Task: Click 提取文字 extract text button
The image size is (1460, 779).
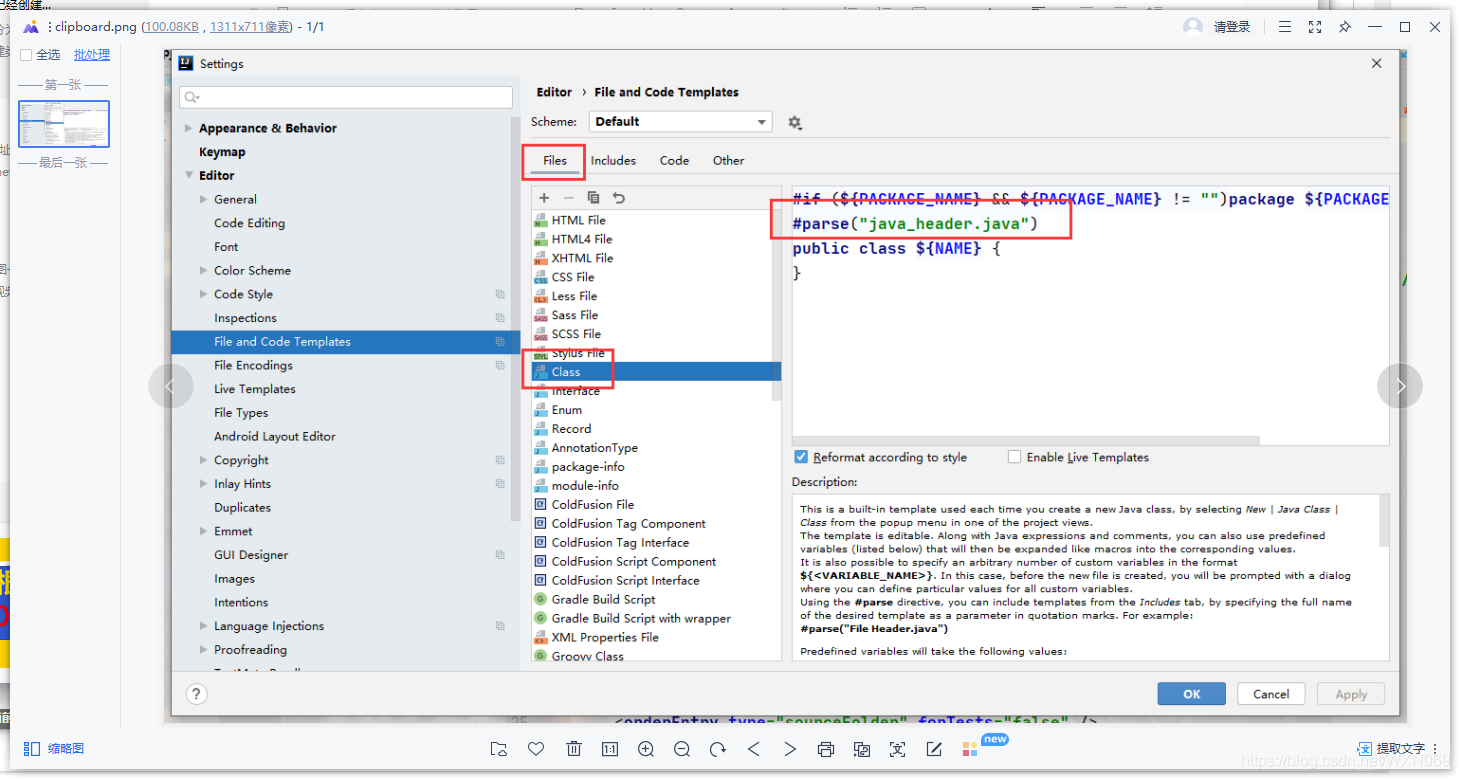Action: point(1391,749)
